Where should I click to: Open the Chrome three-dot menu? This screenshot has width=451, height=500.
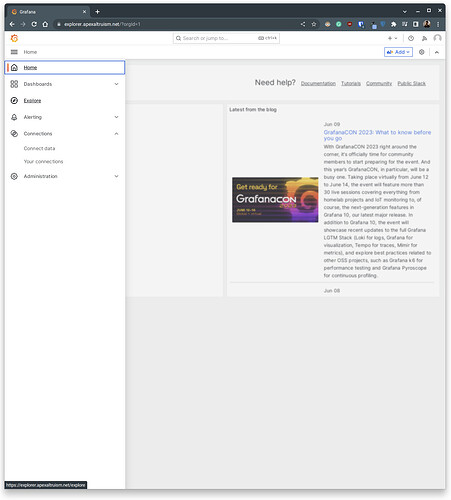pyautogui.click(x=438, y=24)
